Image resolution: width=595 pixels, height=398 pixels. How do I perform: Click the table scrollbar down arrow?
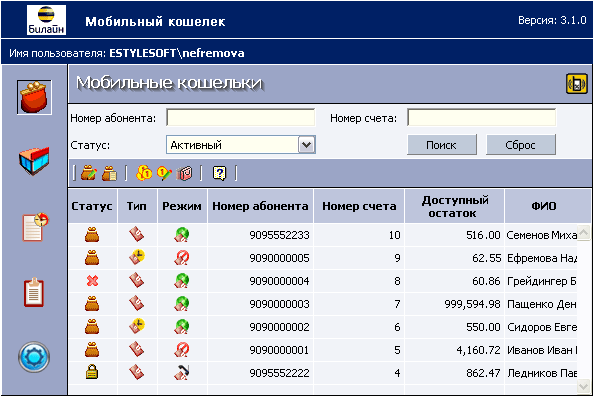tap(584, 387)
